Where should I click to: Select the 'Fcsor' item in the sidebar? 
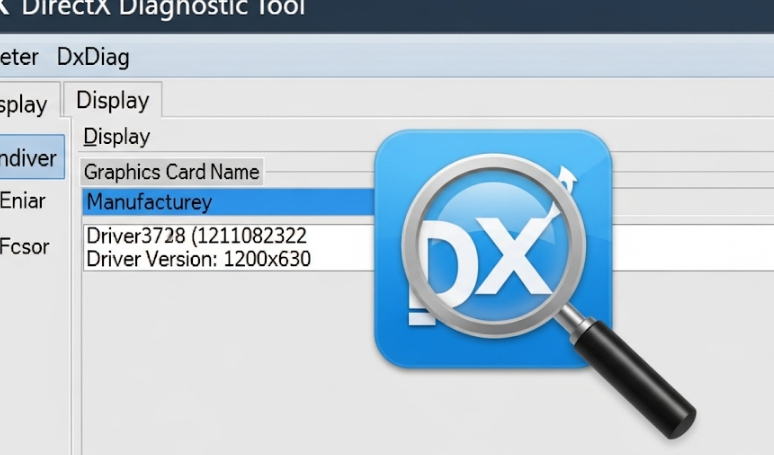(x=24, y=246)
